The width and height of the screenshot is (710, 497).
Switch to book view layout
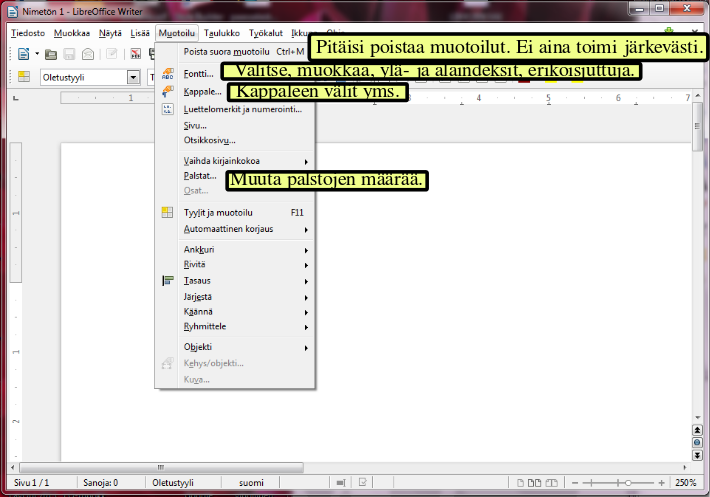[x=552, y=483]
